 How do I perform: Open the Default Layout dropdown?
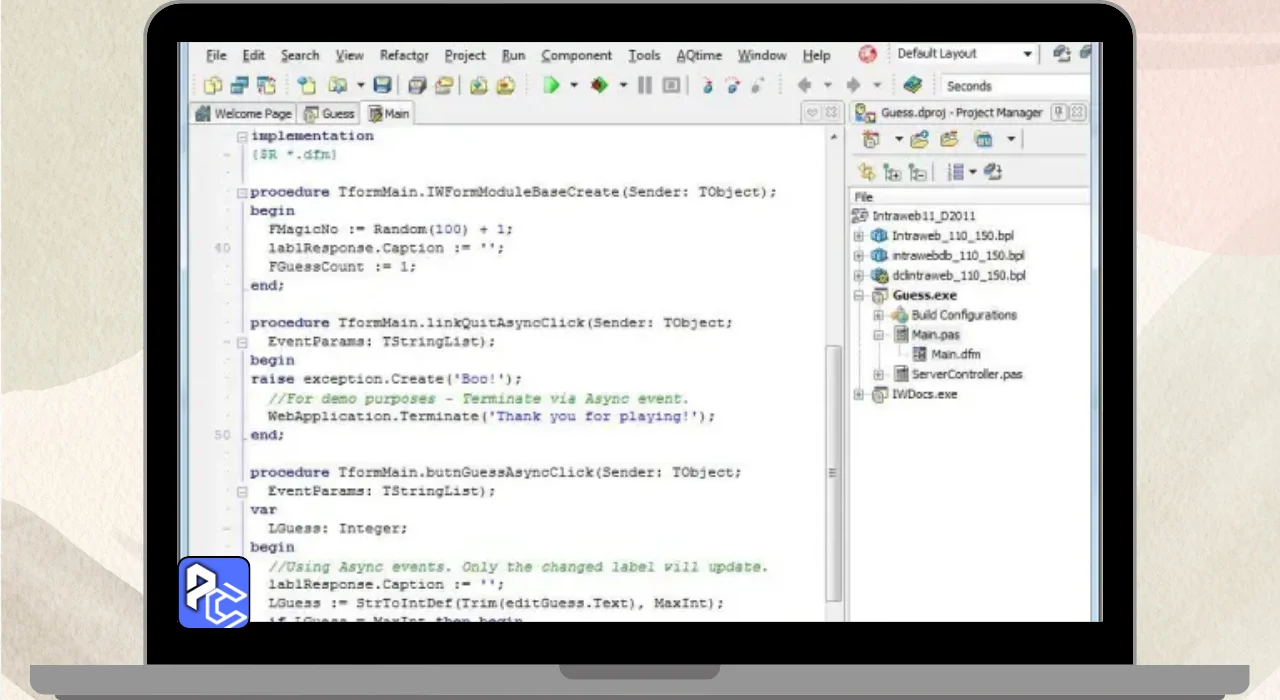pyautogui.click(x=1026, y=54)
